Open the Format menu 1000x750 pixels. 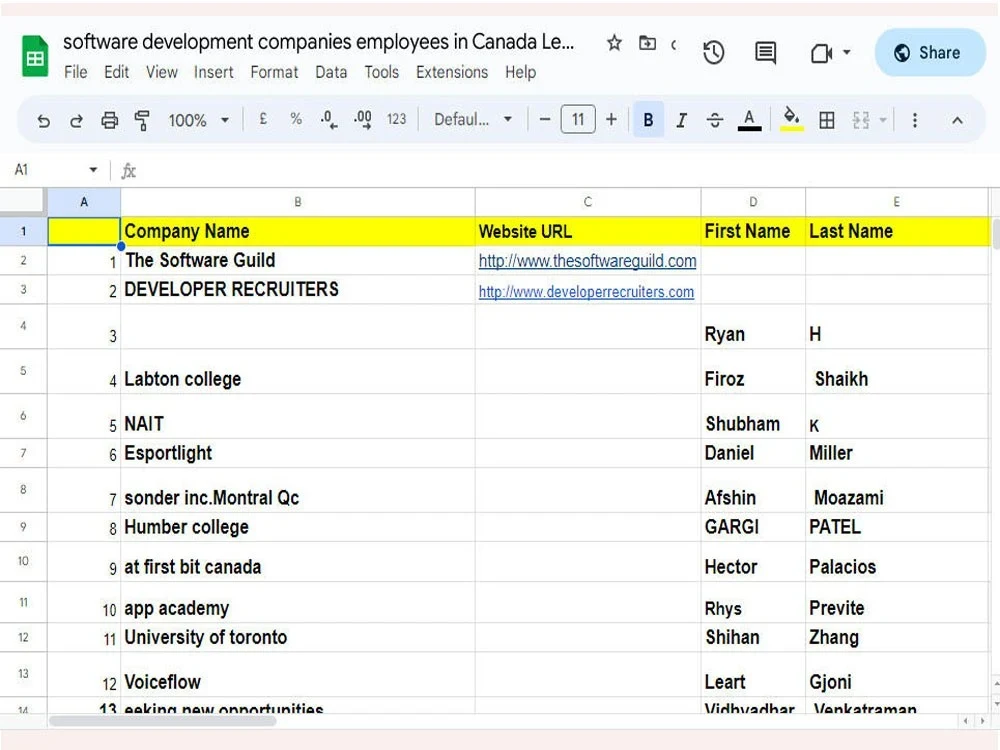pos(274,72)
